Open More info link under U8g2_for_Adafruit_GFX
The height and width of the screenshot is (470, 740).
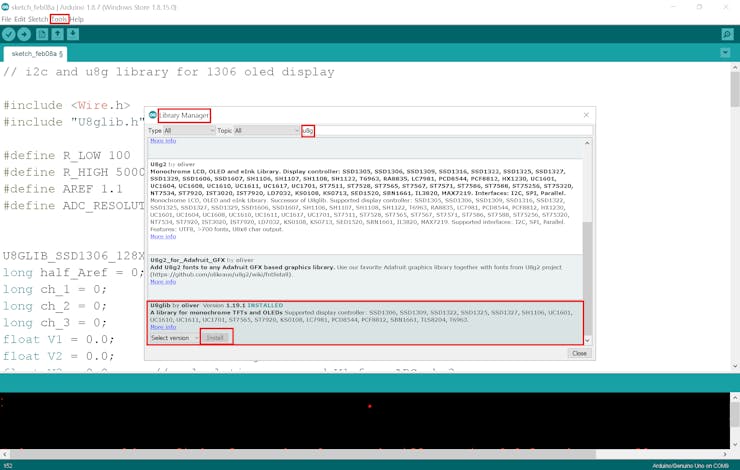[163, 282]
